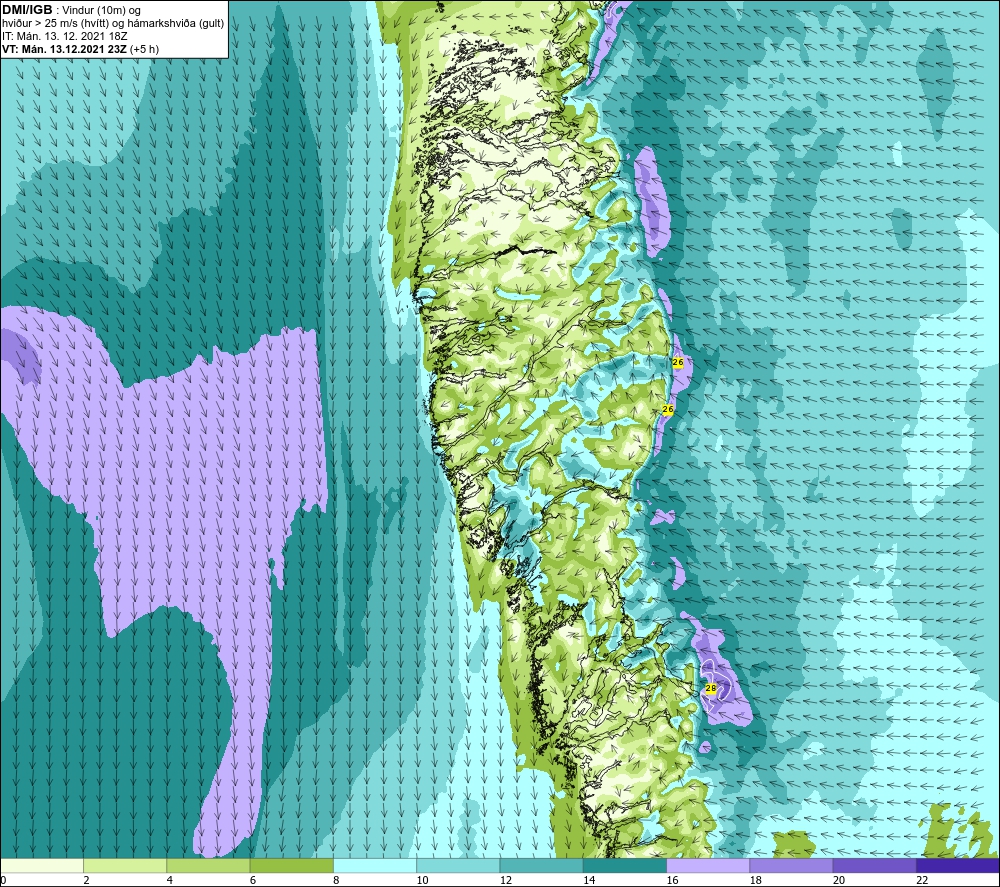Click the legend scale label '10'

coord(422,880)
